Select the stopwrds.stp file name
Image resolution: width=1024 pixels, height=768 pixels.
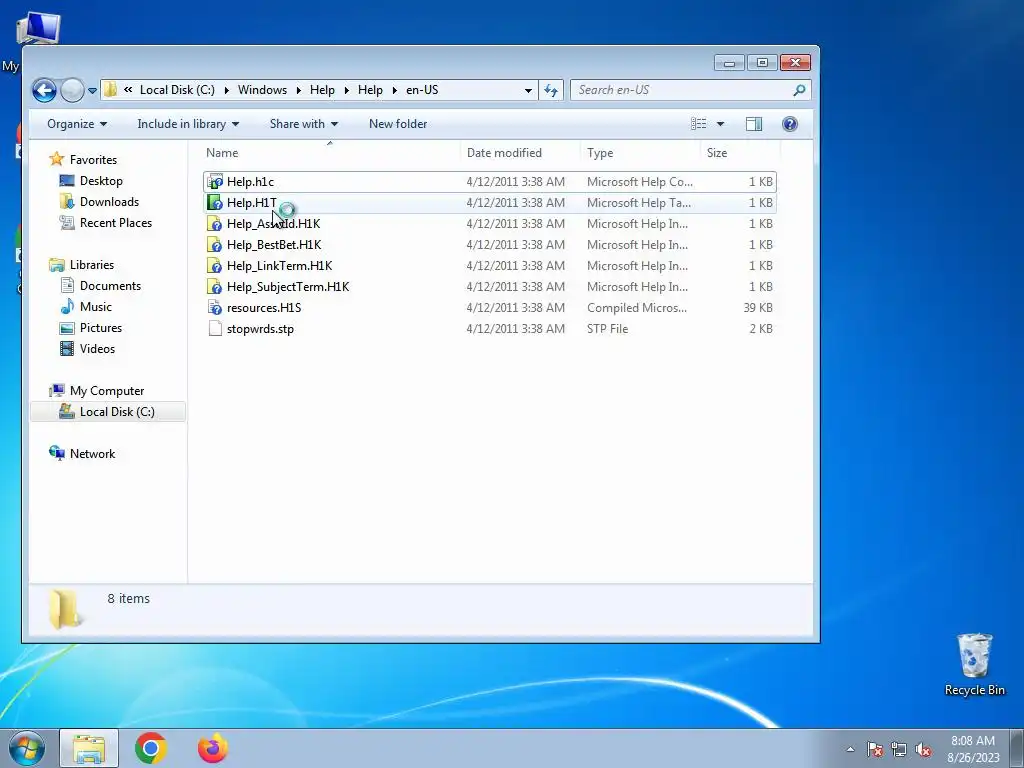(x=260, y=328)
